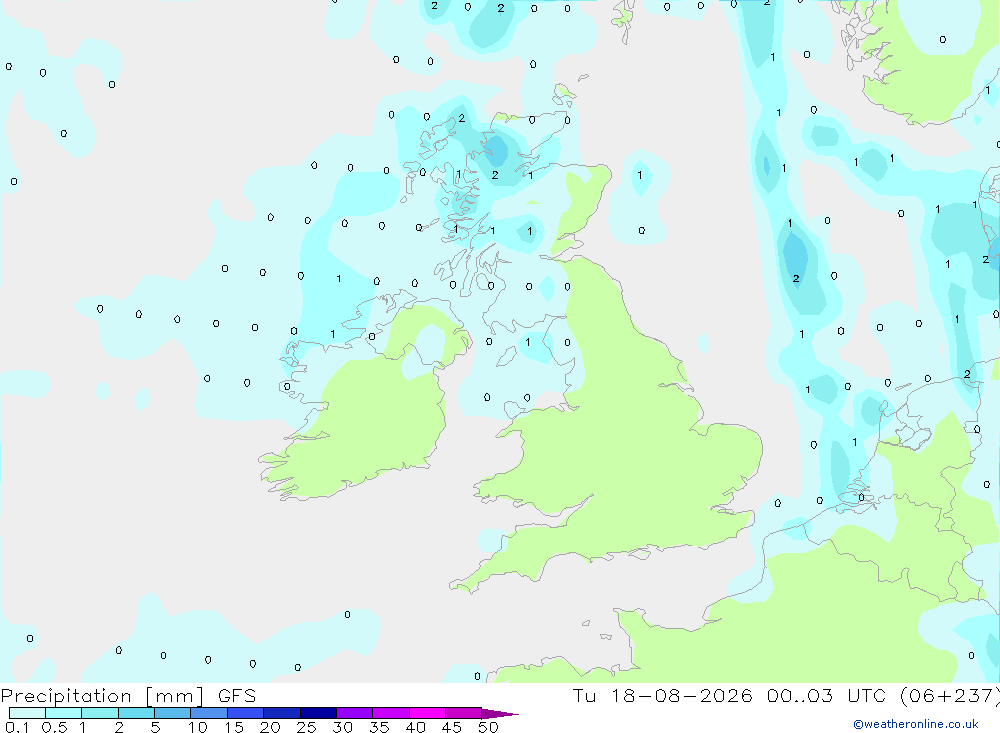Click the "(06+237)" forecast run text
Image resolution: width=1000 pixels, height=733 pixels.
point(950,696)
